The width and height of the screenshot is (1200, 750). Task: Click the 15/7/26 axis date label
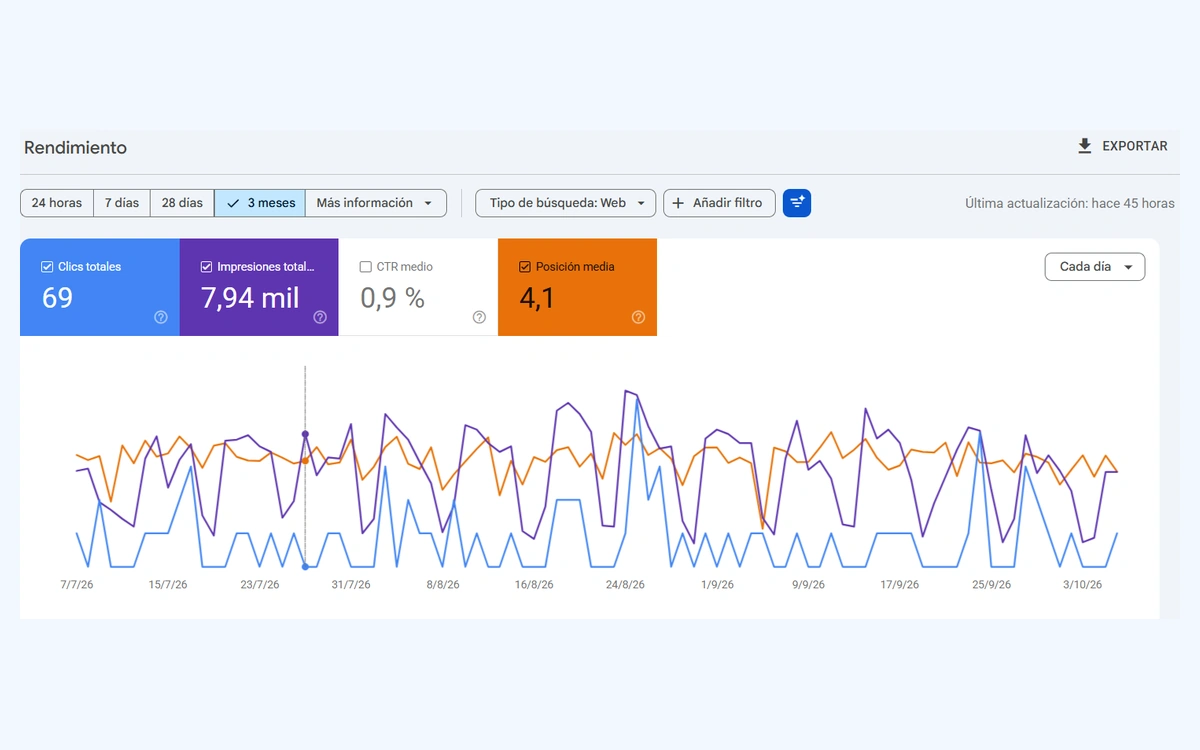(168, 585)
